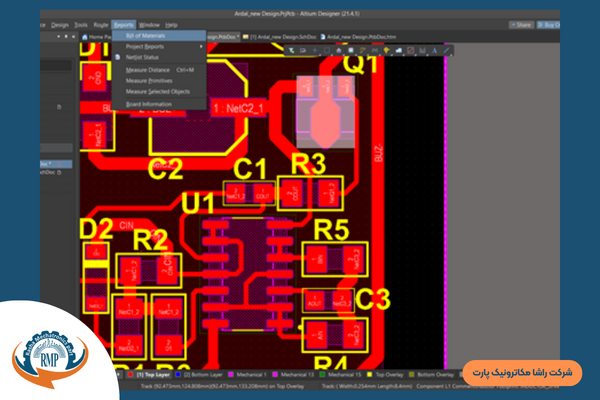This screenshot has height=400, width=600.
Task: Open the Help menu
Action: pos(172,24)
